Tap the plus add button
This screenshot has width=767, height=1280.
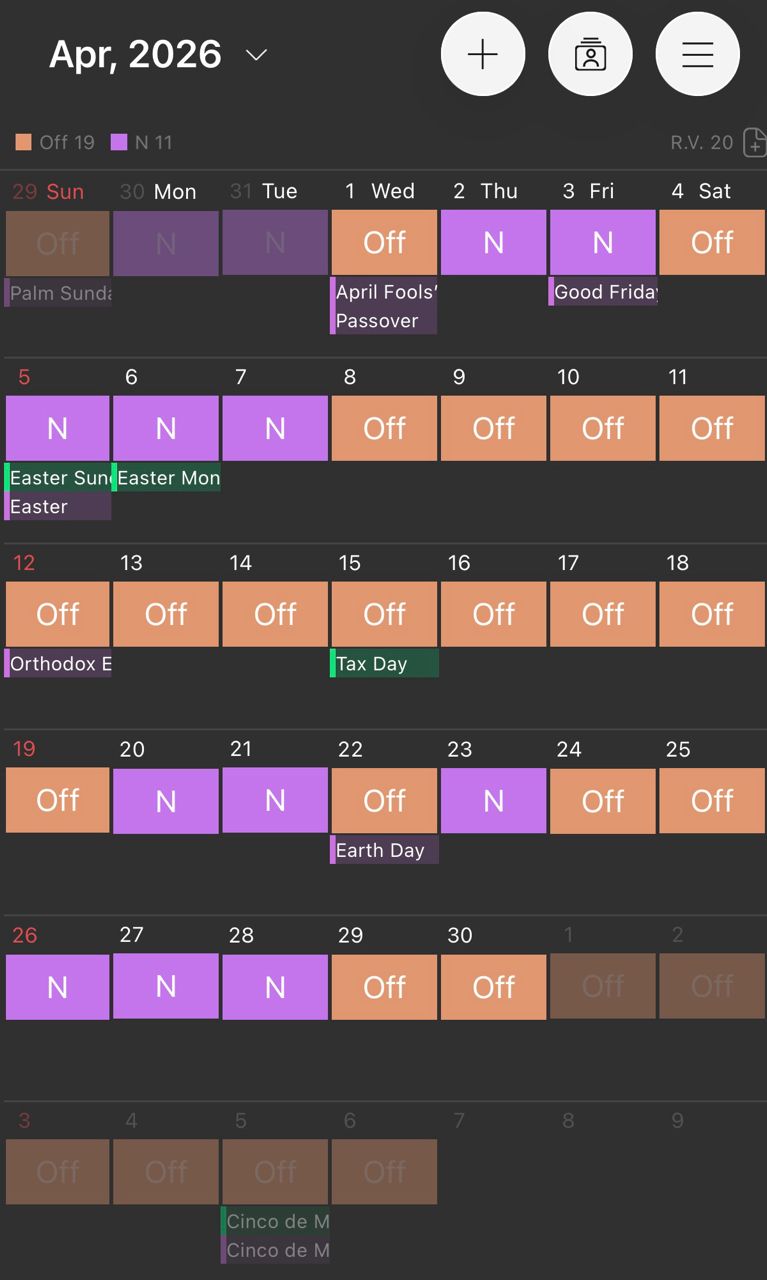[x=483, y=55]
